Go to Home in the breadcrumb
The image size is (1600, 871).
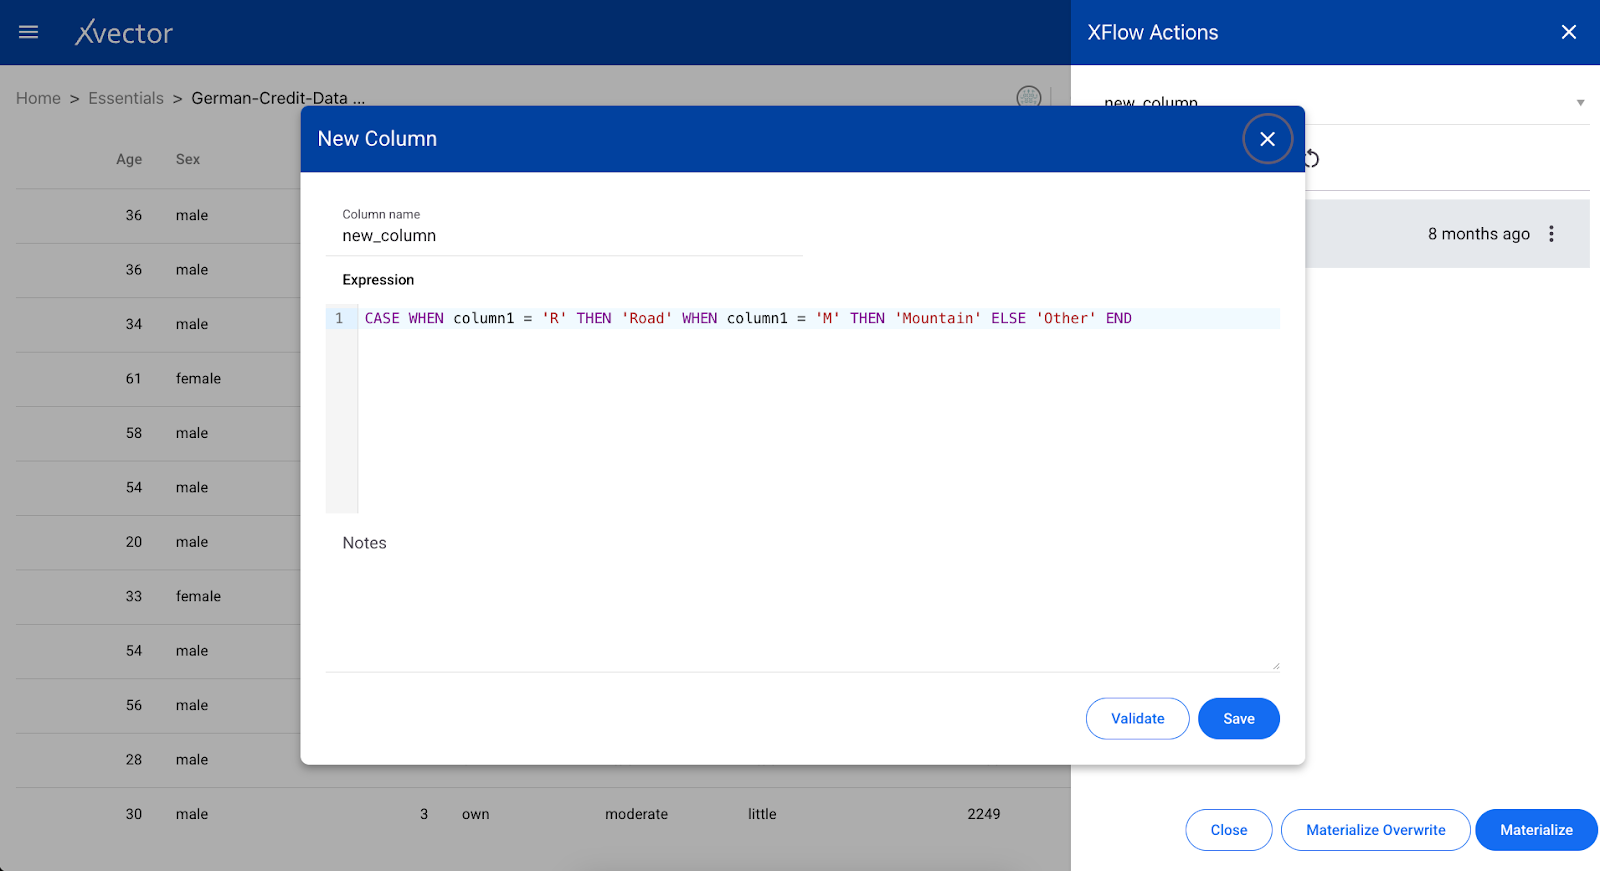[x=38, y=98]
